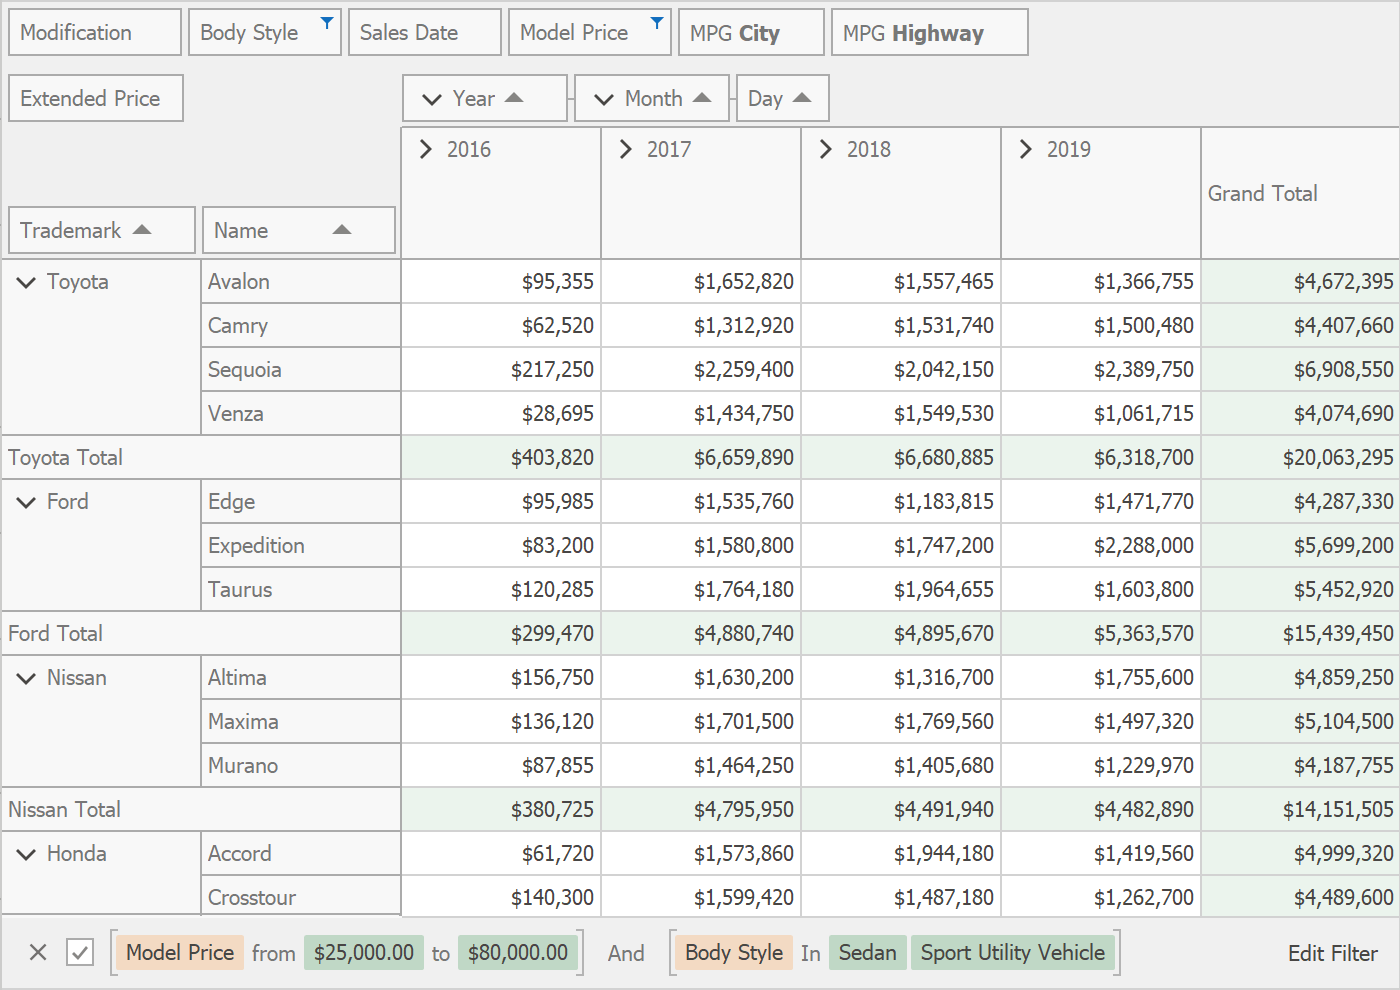Select the Taurus row header
1400x990 pixels.
point(301,590)
